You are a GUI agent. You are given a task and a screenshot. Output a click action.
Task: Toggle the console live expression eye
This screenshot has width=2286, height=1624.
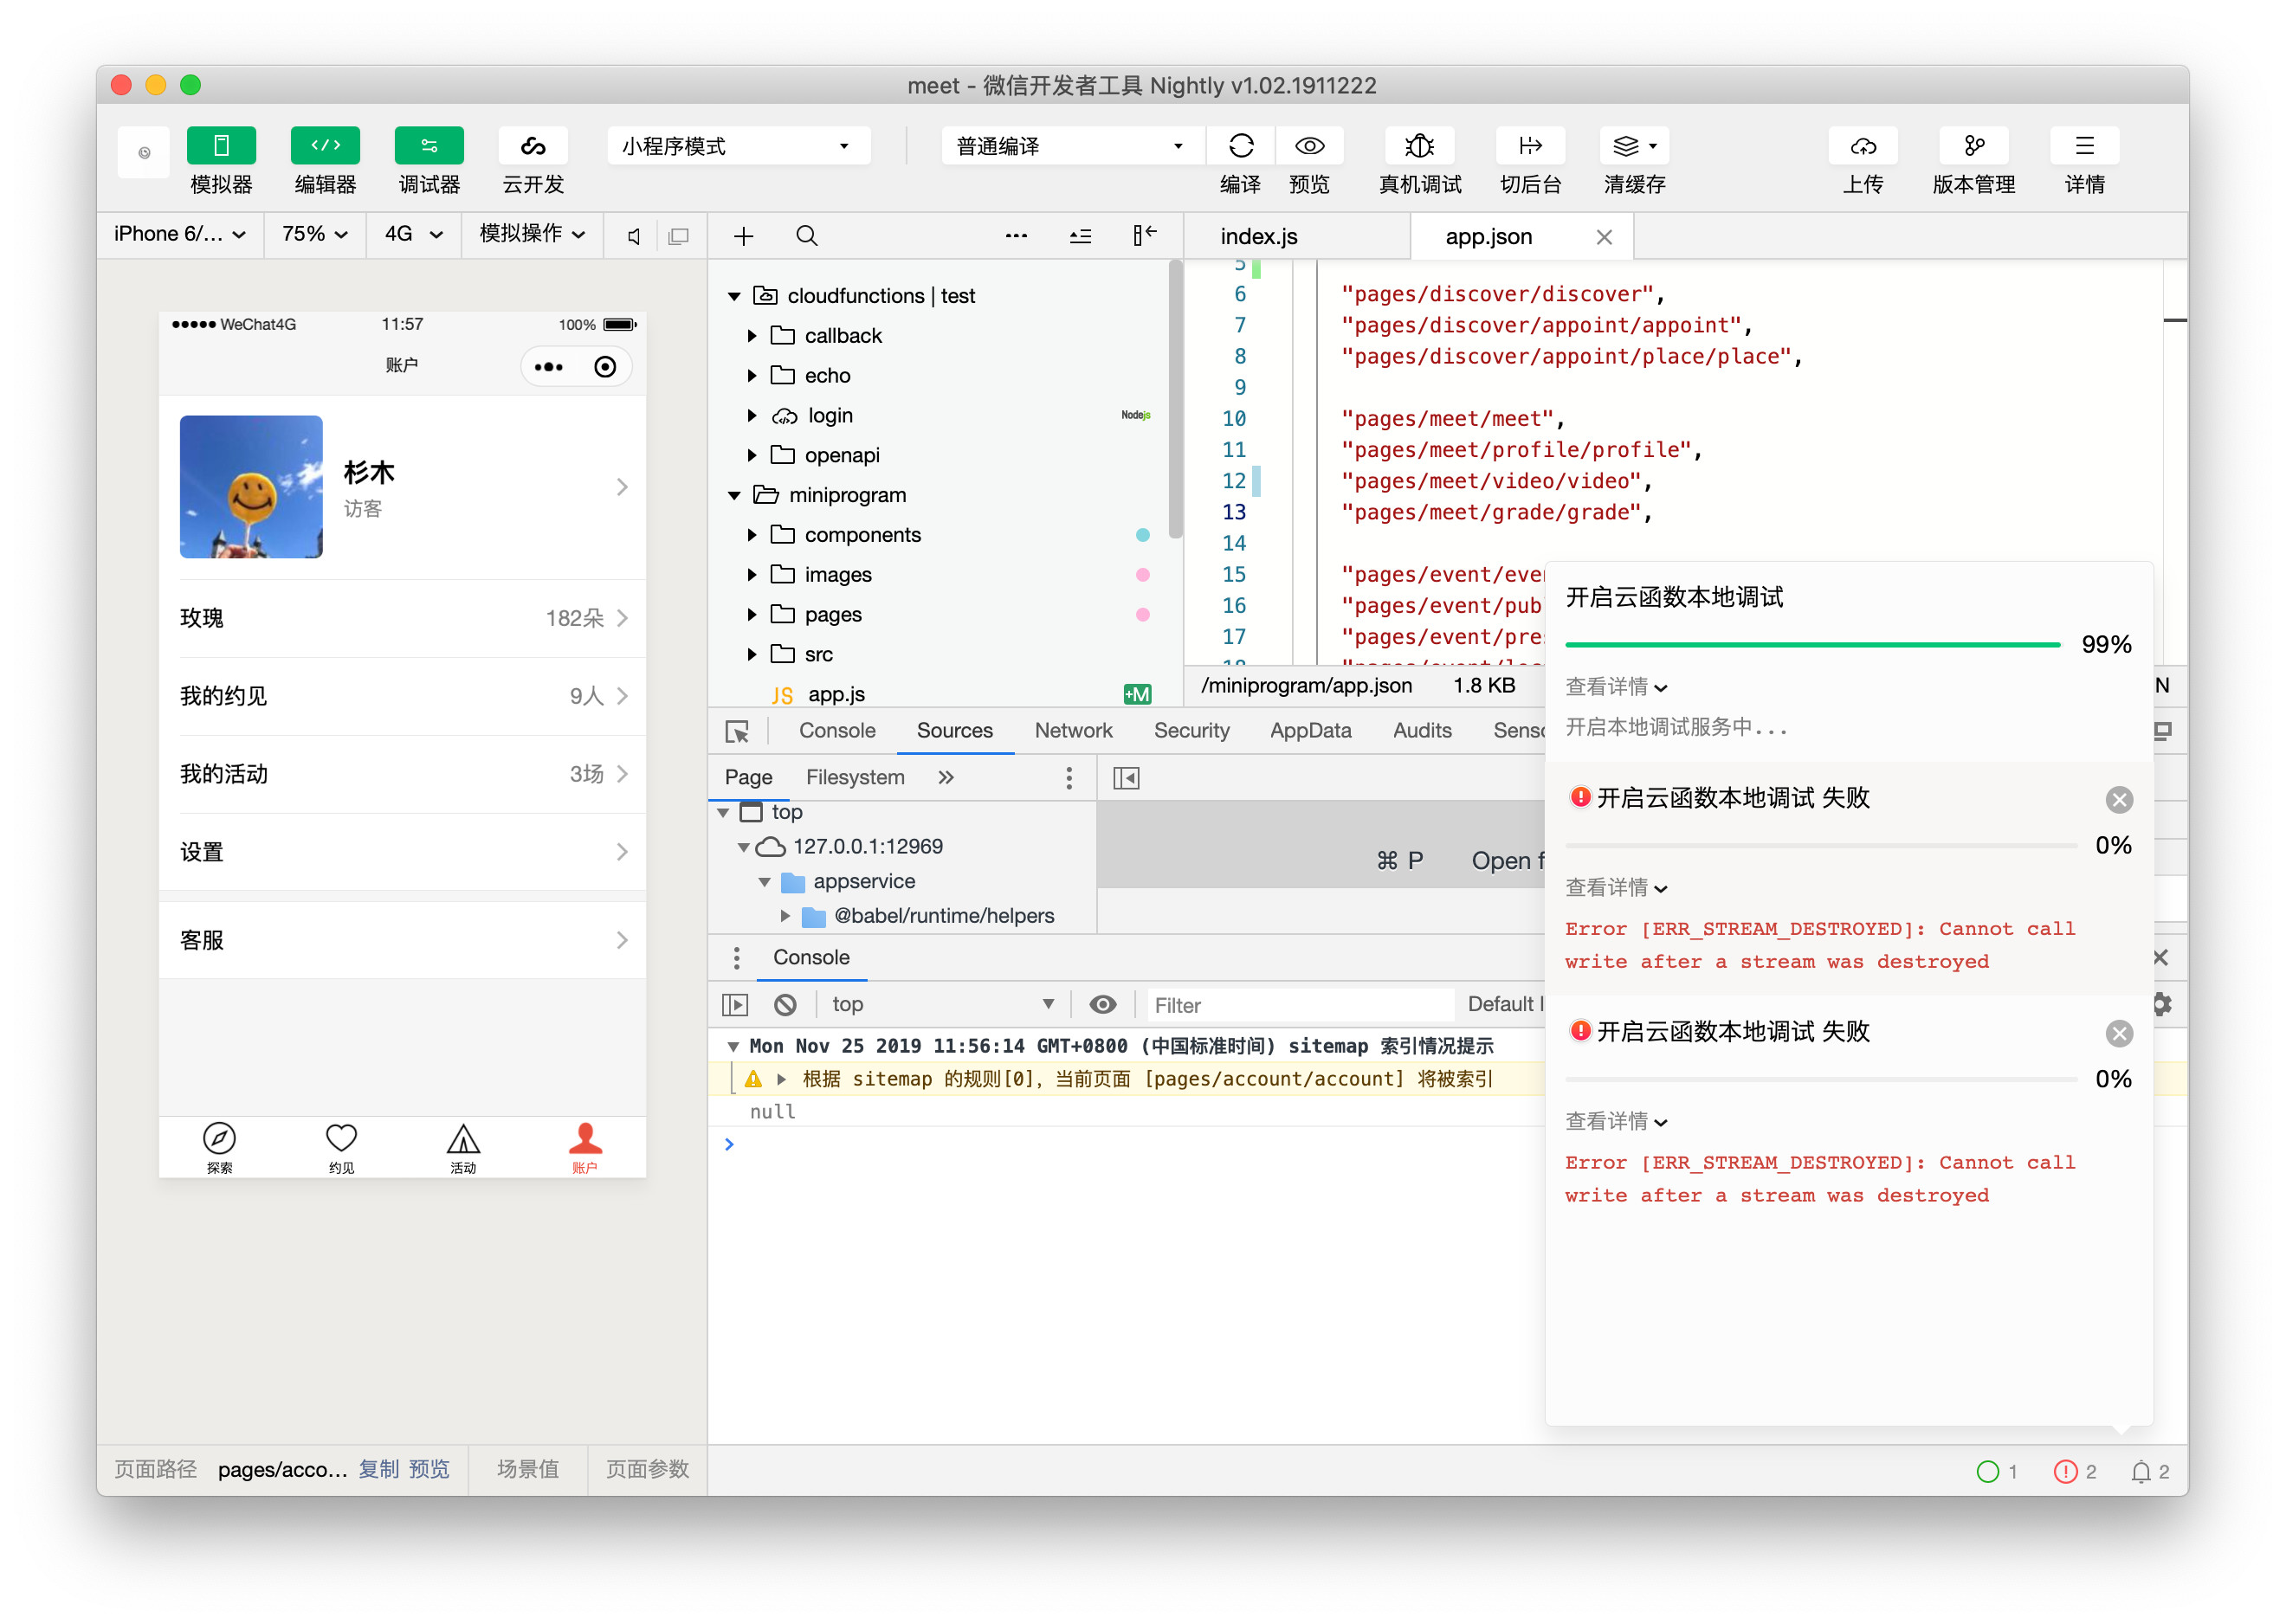pos(1103,1005)
